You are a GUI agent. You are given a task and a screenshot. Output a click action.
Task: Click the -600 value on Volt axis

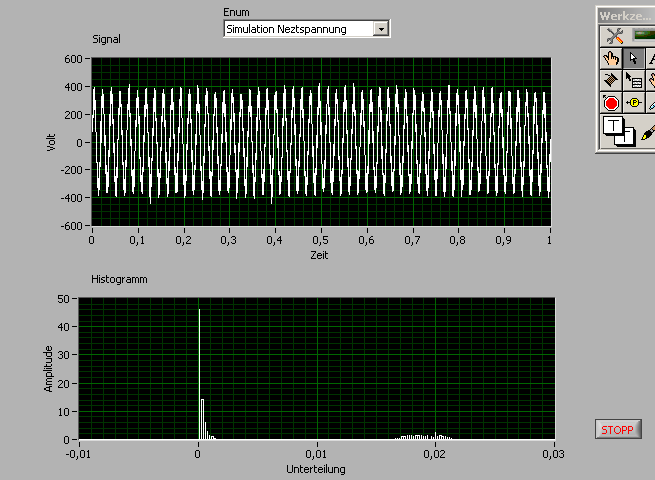[71, 226]
